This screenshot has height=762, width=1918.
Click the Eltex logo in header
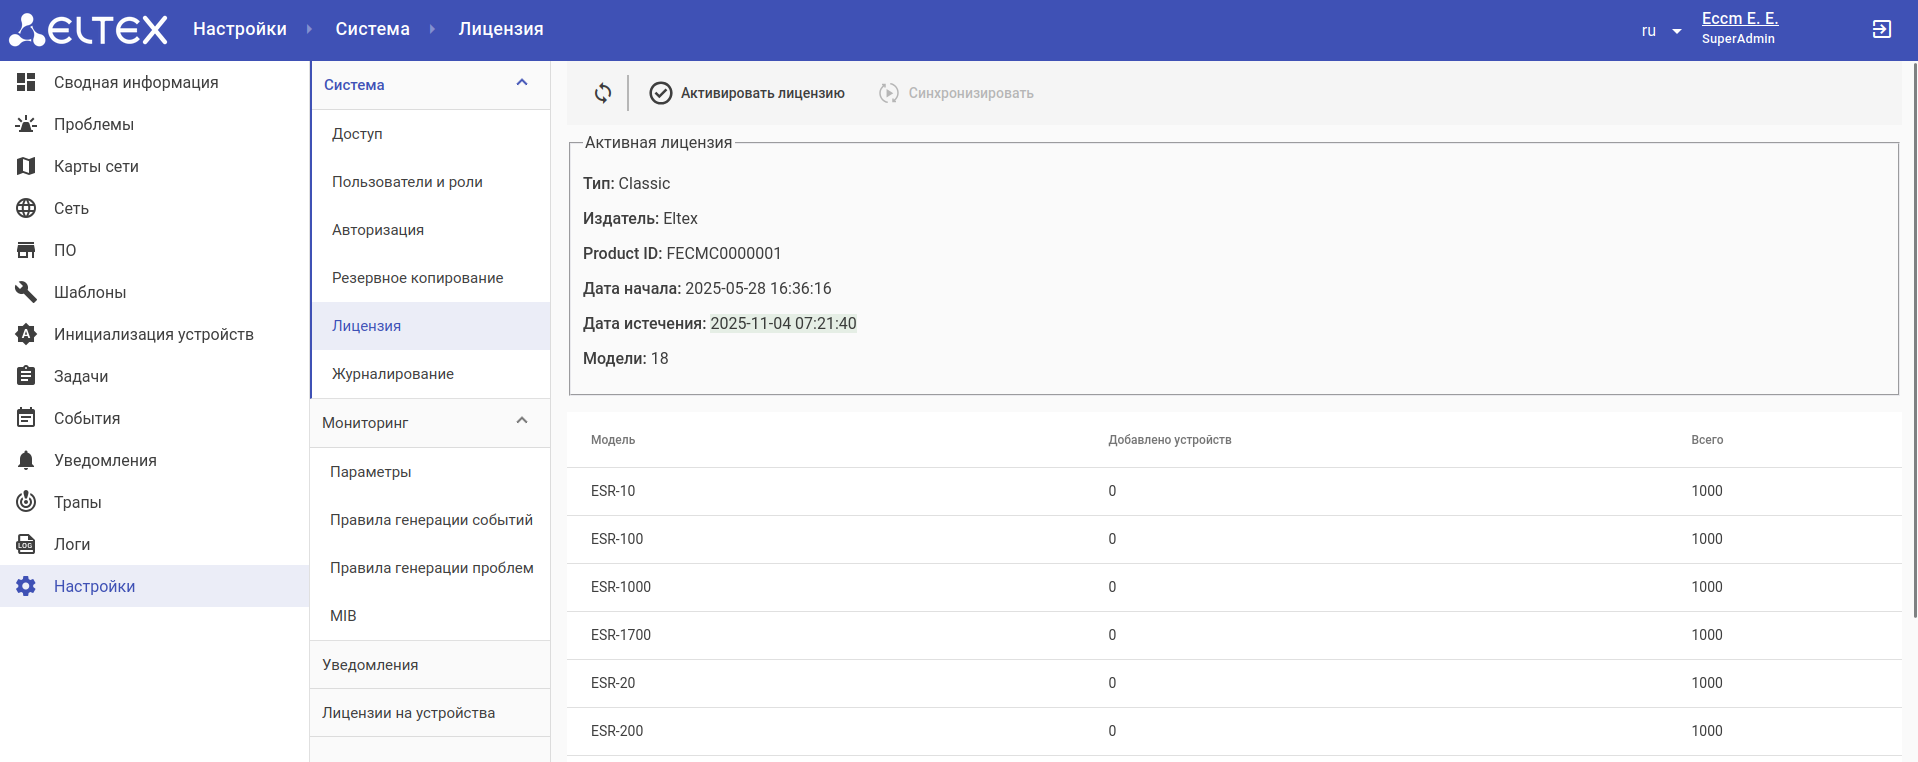(x=88, y=30)
